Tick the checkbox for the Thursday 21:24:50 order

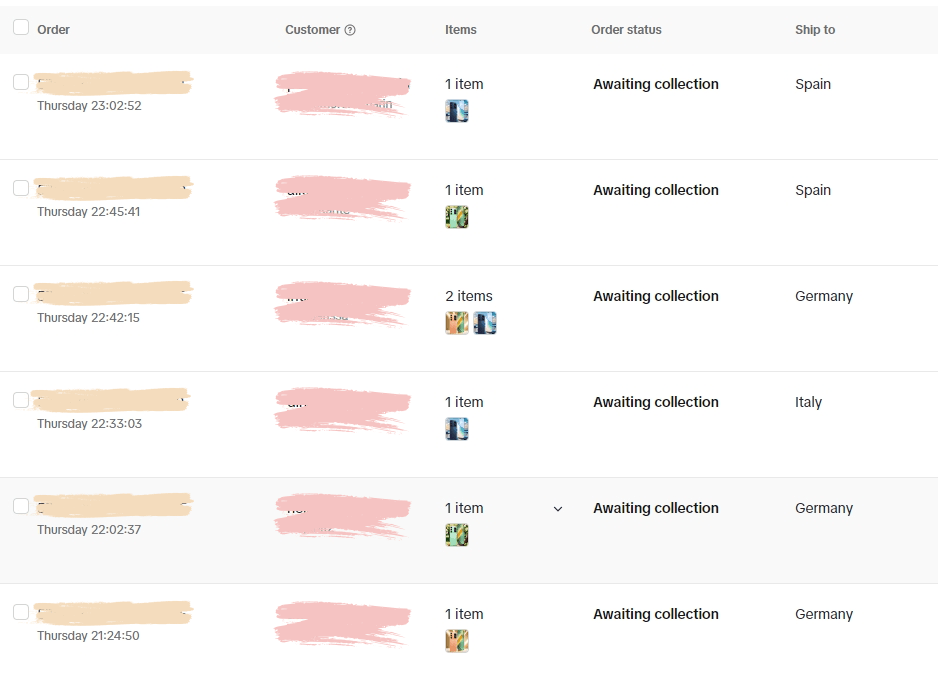point(21,612)
